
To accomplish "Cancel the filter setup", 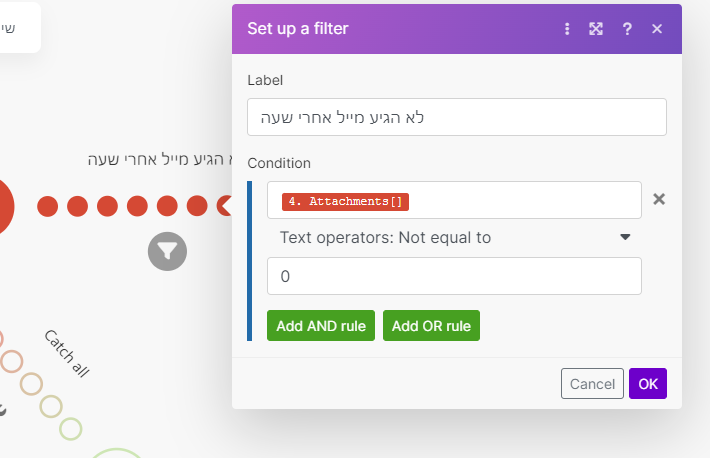I will point(592,383).
